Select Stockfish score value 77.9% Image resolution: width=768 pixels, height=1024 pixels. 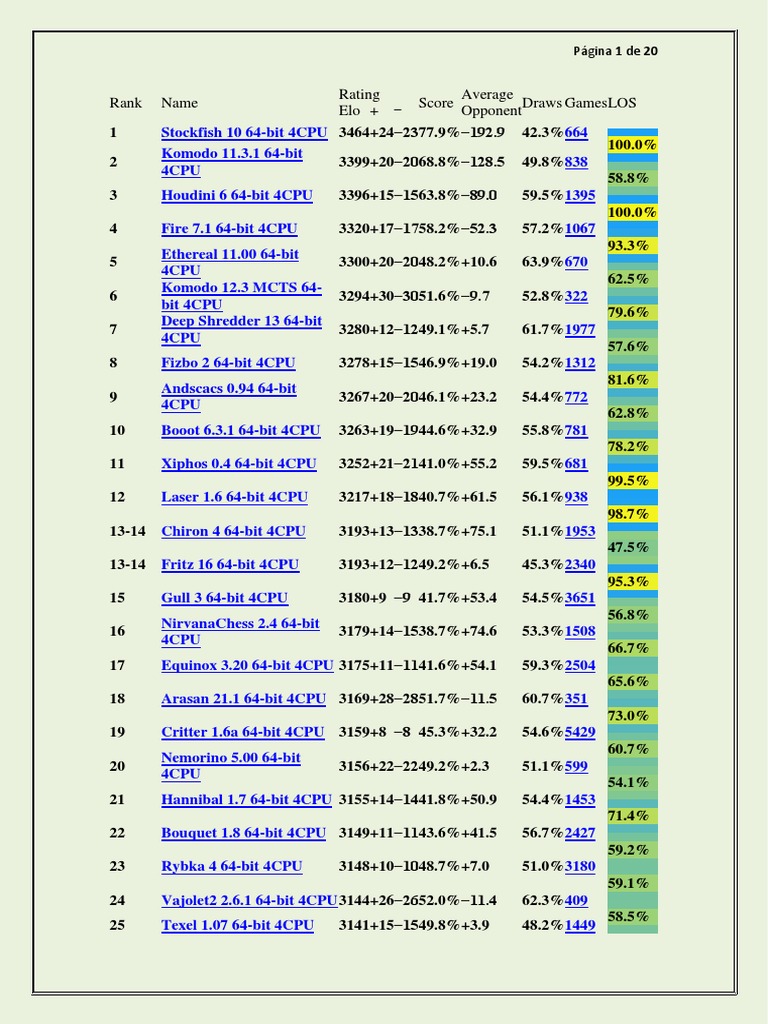439,133
